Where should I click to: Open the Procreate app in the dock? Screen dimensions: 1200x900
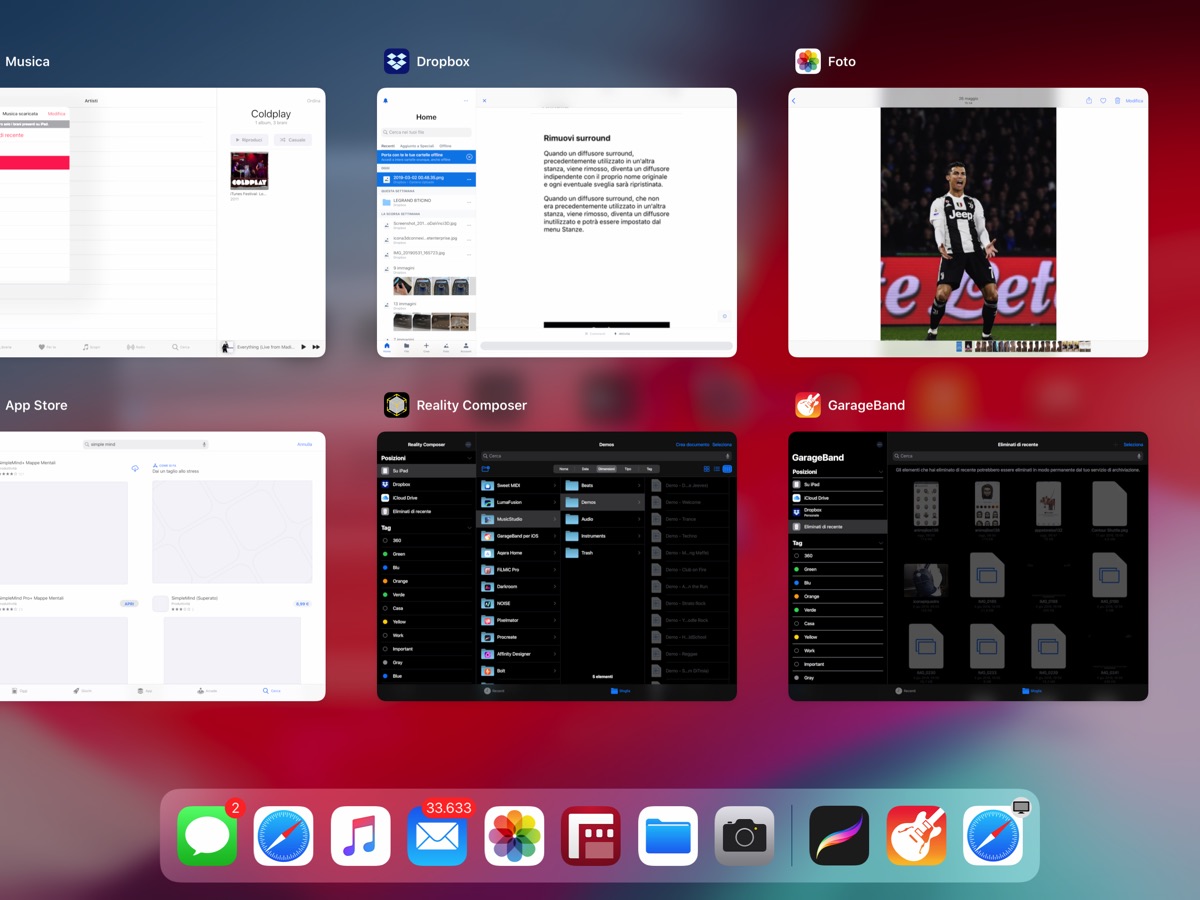[839, 836]
